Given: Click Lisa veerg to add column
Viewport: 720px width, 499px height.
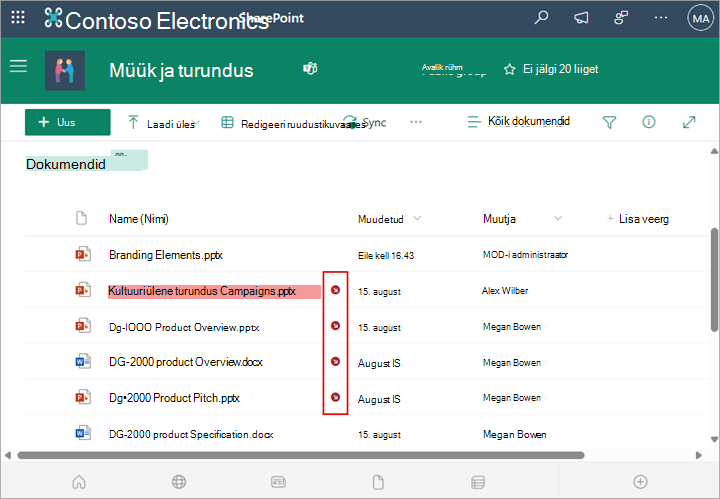Looking at the screenshot, I should click(x=638, y=219).
